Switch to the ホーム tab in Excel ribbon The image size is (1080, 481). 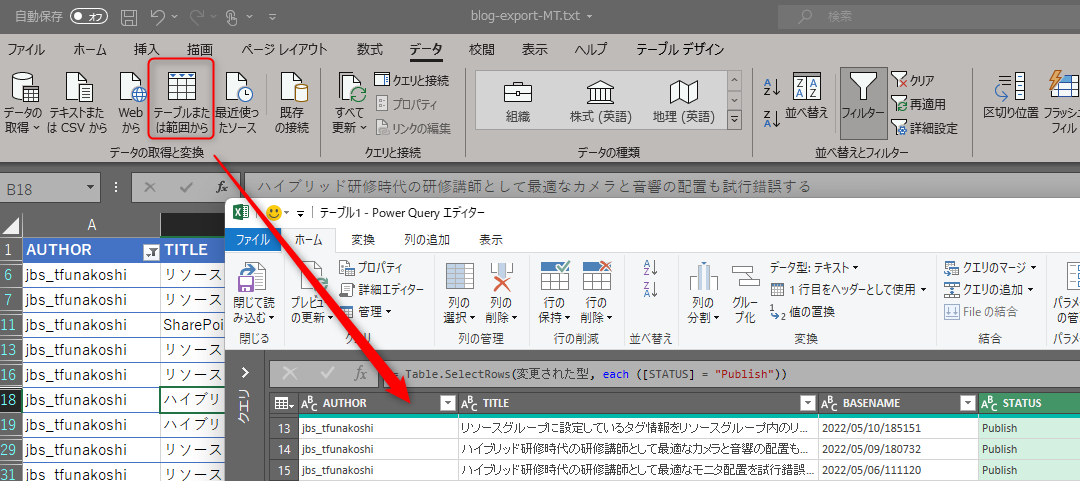90,49
